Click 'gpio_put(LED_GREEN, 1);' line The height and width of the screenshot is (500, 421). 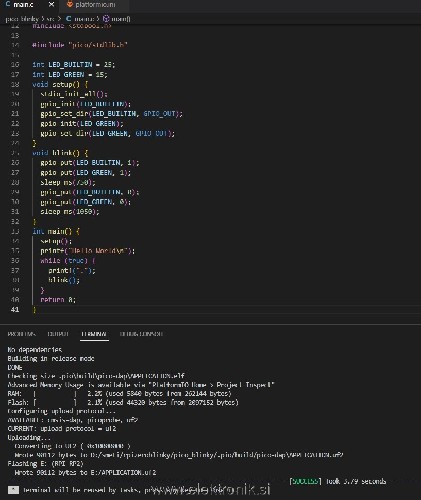pyautogui.click(x=86, y=173)
